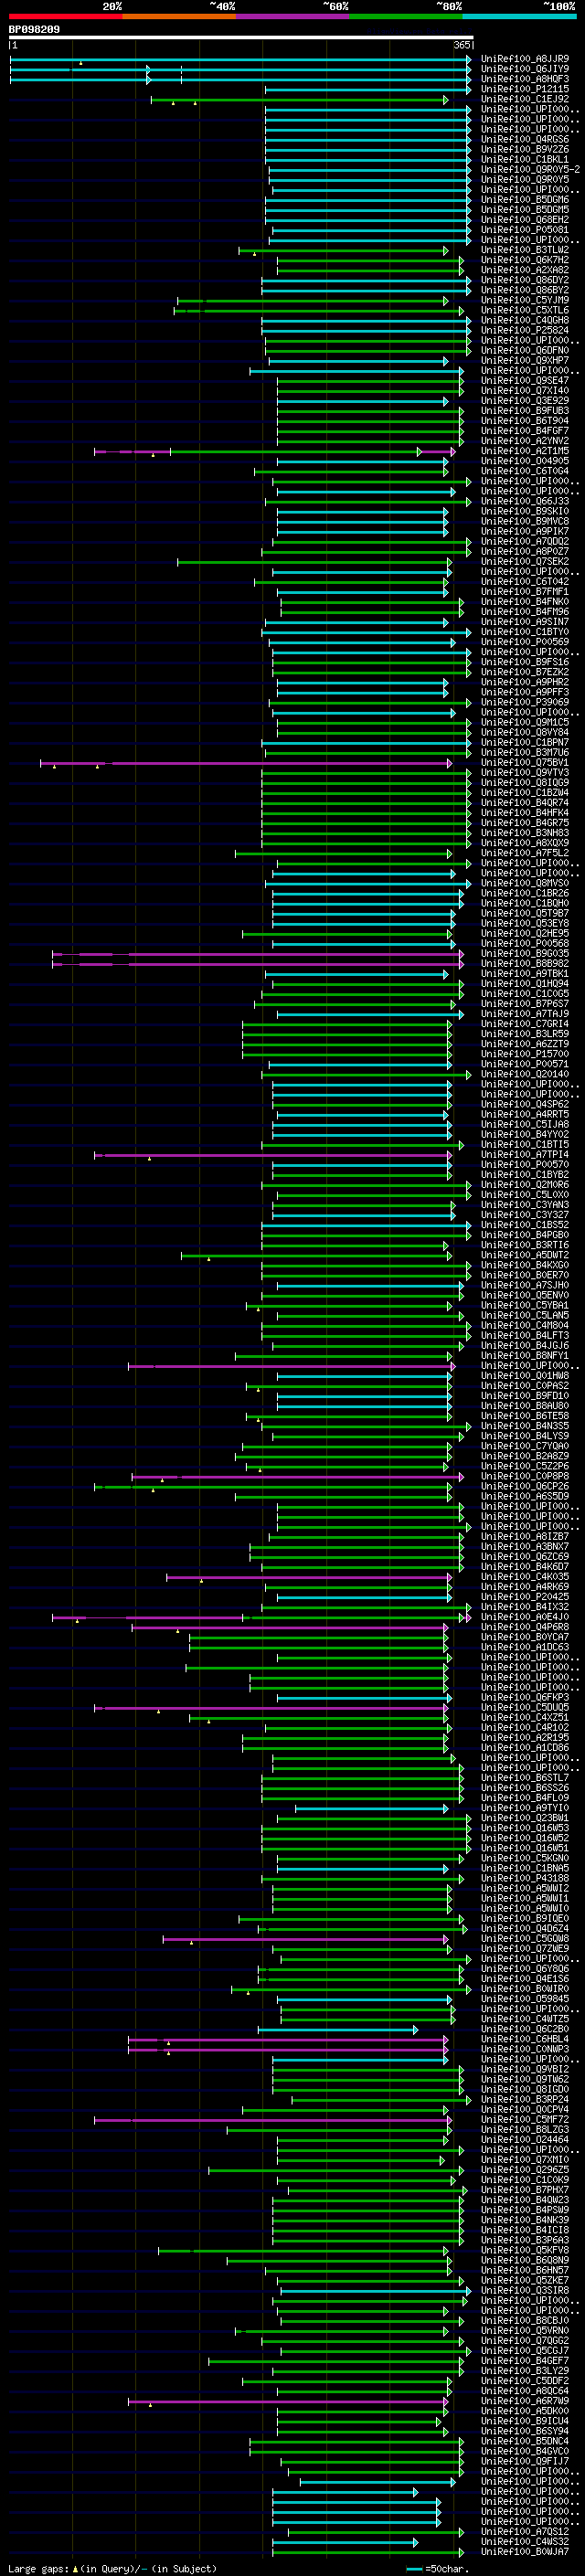Image resolution: width=585 pixels, height=2576 pixels.
Task: Select the UniRef100_P15700 label
Action: pyautogui.click(x=525, y=1054)
